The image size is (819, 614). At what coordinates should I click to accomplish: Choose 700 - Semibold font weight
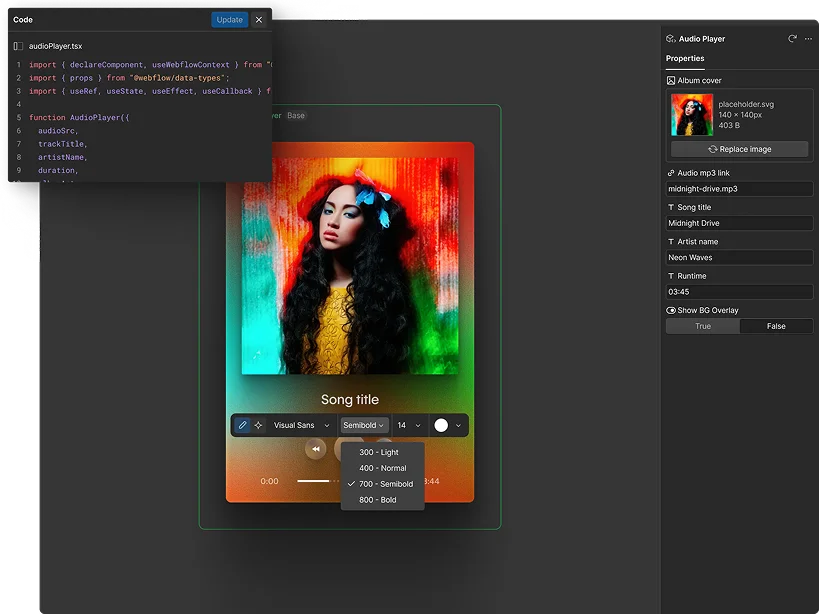(382, 484)
